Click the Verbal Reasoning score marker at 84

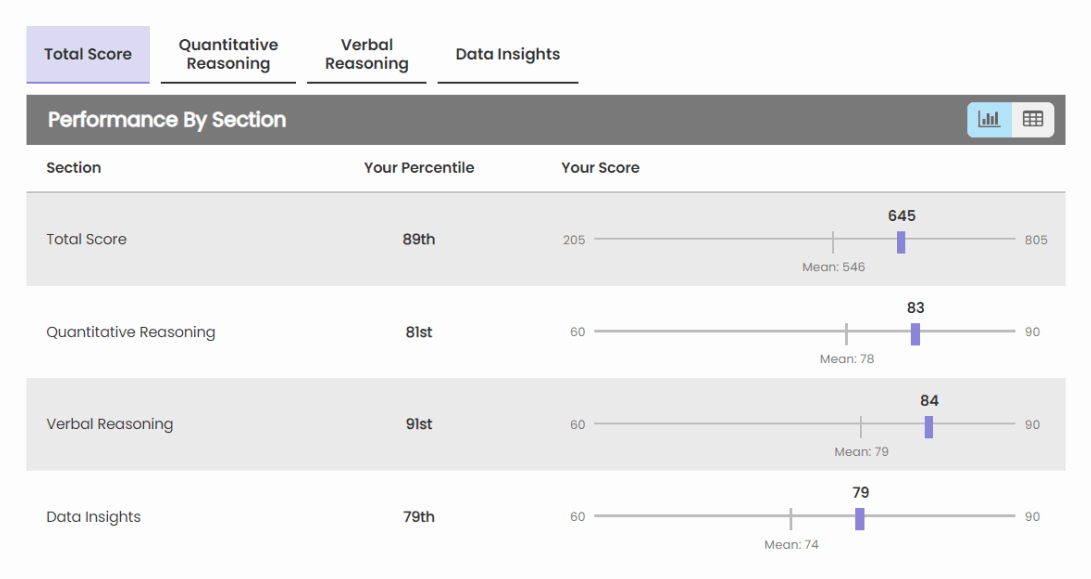click(x=929, y=427)
